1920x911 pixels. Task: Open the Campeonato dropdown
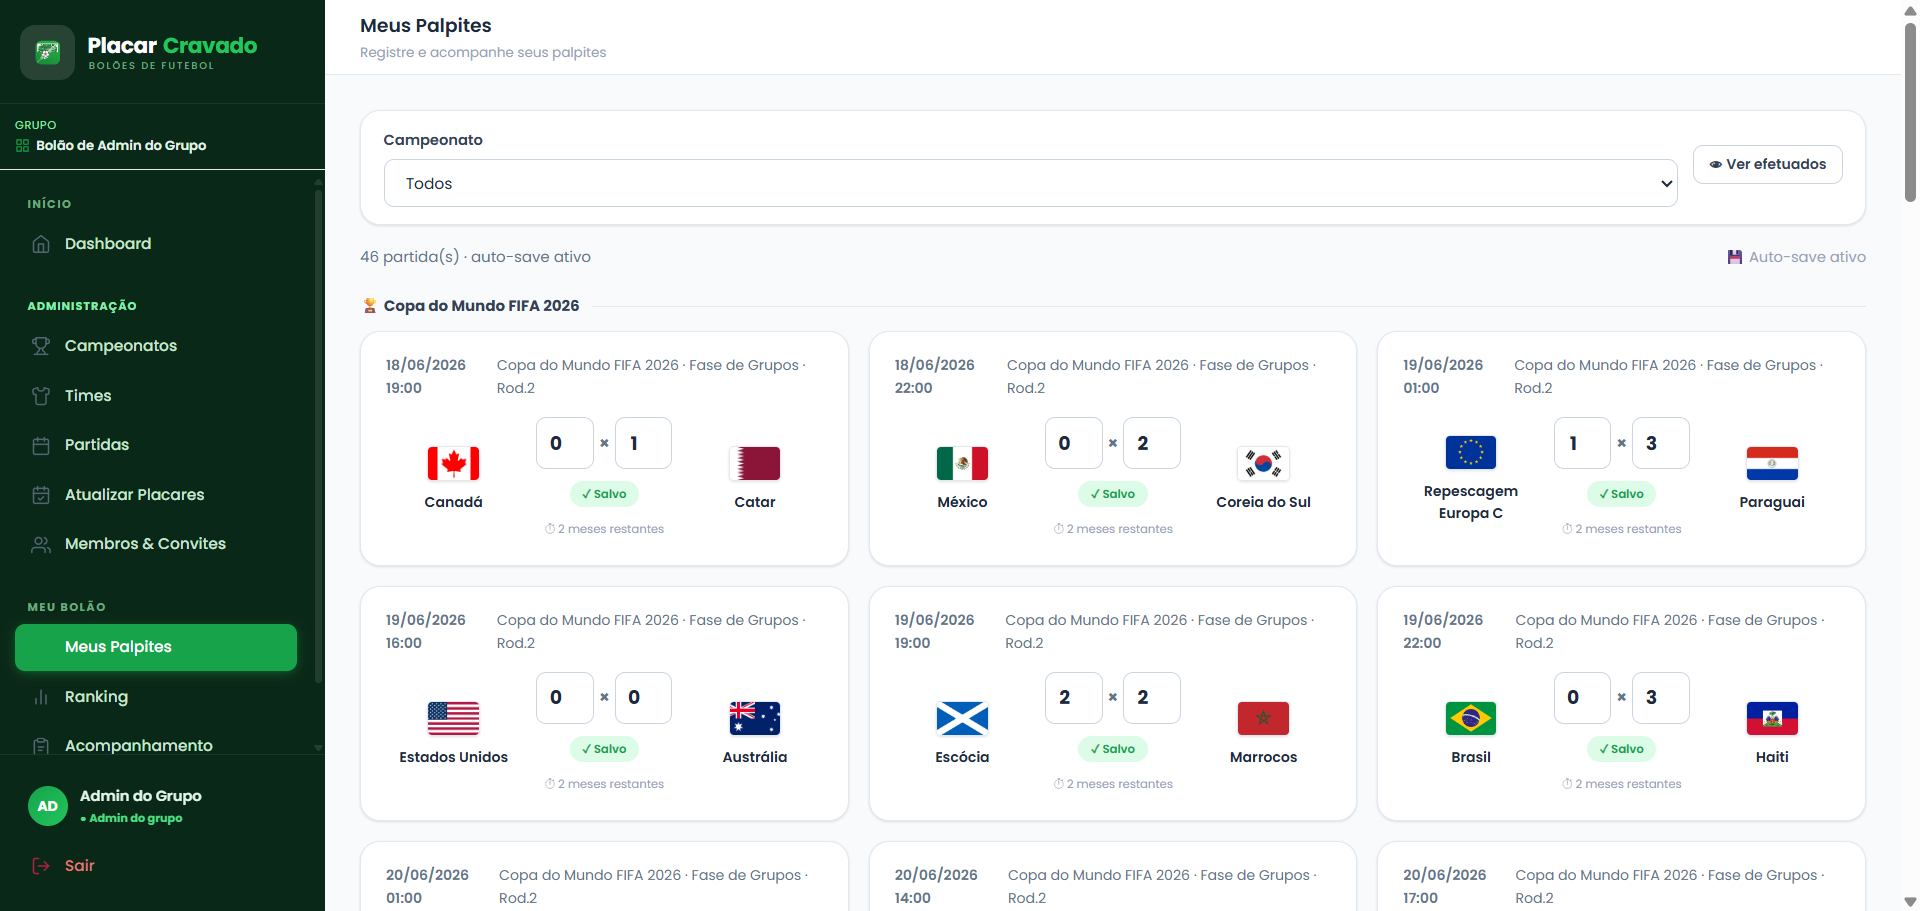click(1030, 183)
